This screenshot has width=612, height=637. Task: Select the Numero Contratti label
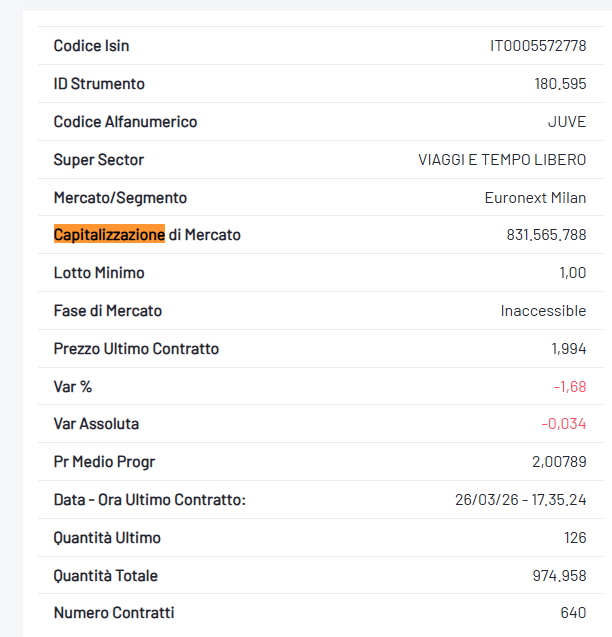pyautogui.click(x=113, y=613)
